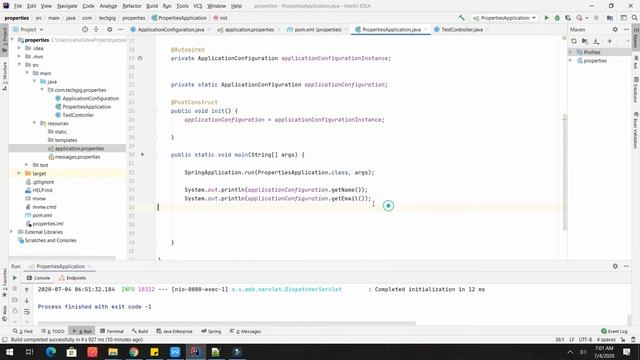
Task: Open the Refactor menu
Action: click(132, 6)
